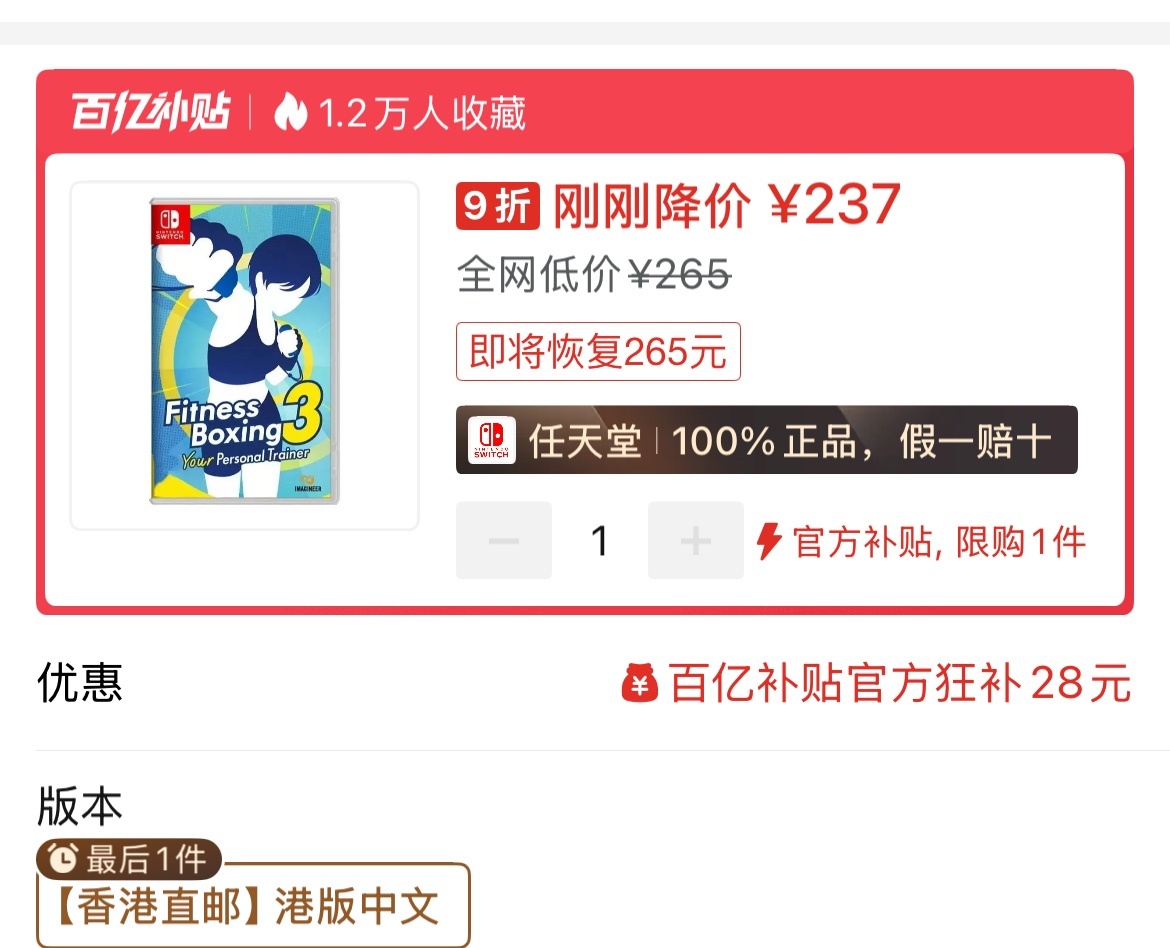Screen dimensions: 1170x948
Task: Click the alarm clock icon in 最后1件 badge
Action: pyautogui.click(x=63, y=858)
